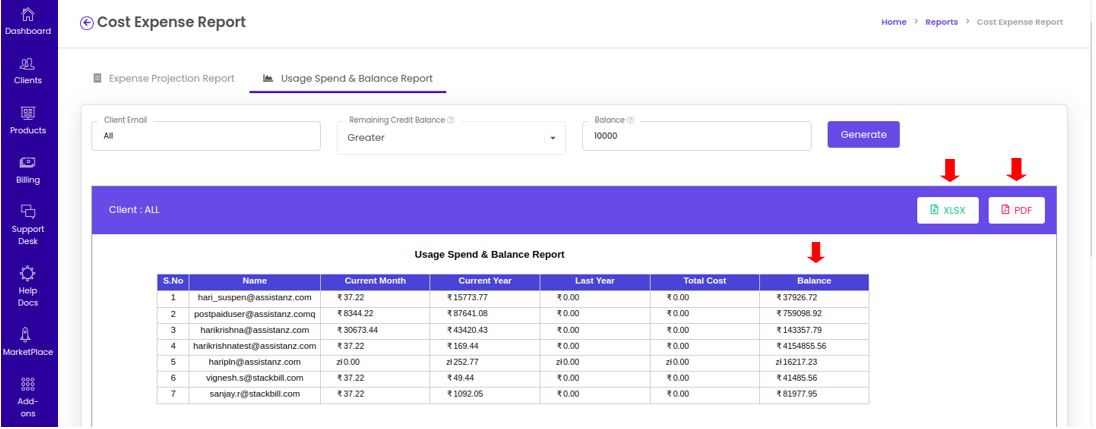Select the Usage Spend & Balance Report tab
Screen dimensions: 1096x429
point(347,78)
